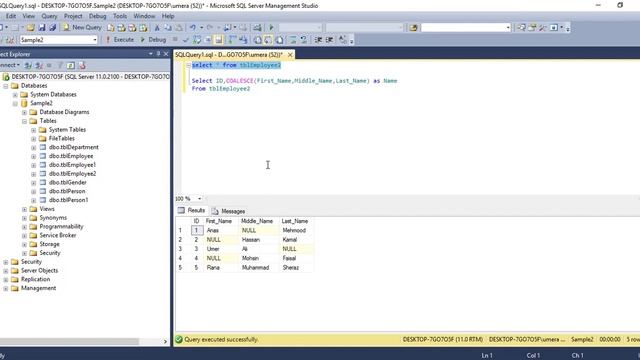The height and width of the screenshot is (360, 640).
Task: Click the Refresh icon in Object Explorer
Action: (71, 65)
